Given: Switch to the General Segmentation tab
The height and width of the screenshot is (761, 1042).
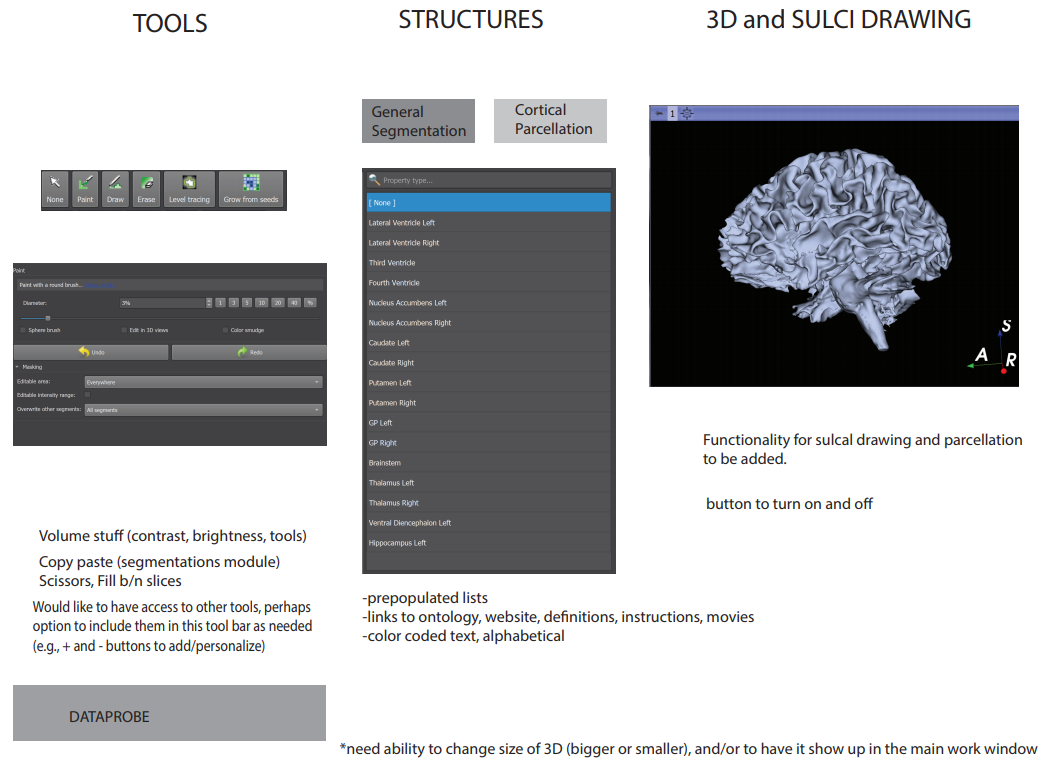Looking at the screenshot, I should [418, 120].
